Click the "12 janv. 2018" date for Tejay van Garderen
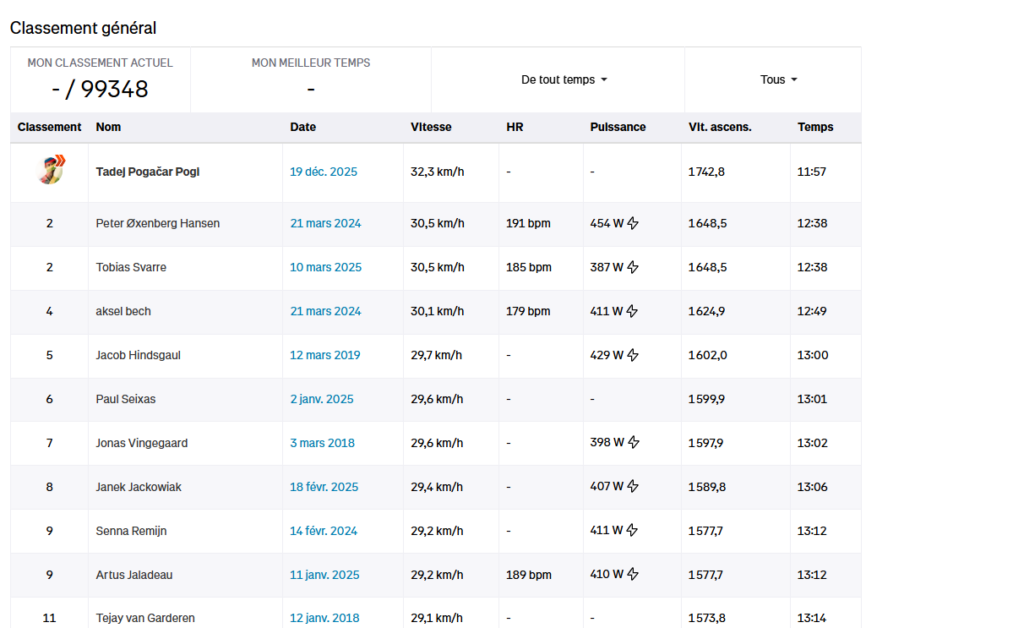1024x628 pixels. point(324,618)
